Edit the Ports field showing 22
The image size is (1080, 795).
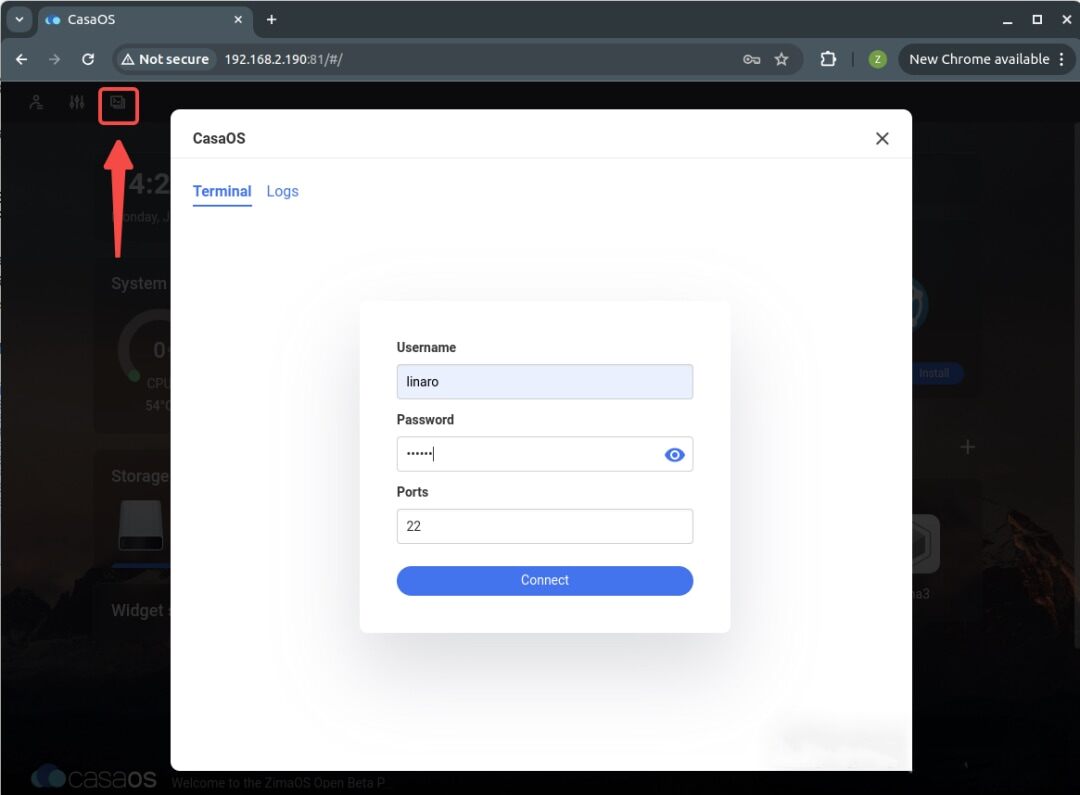(x=545, y=526)
